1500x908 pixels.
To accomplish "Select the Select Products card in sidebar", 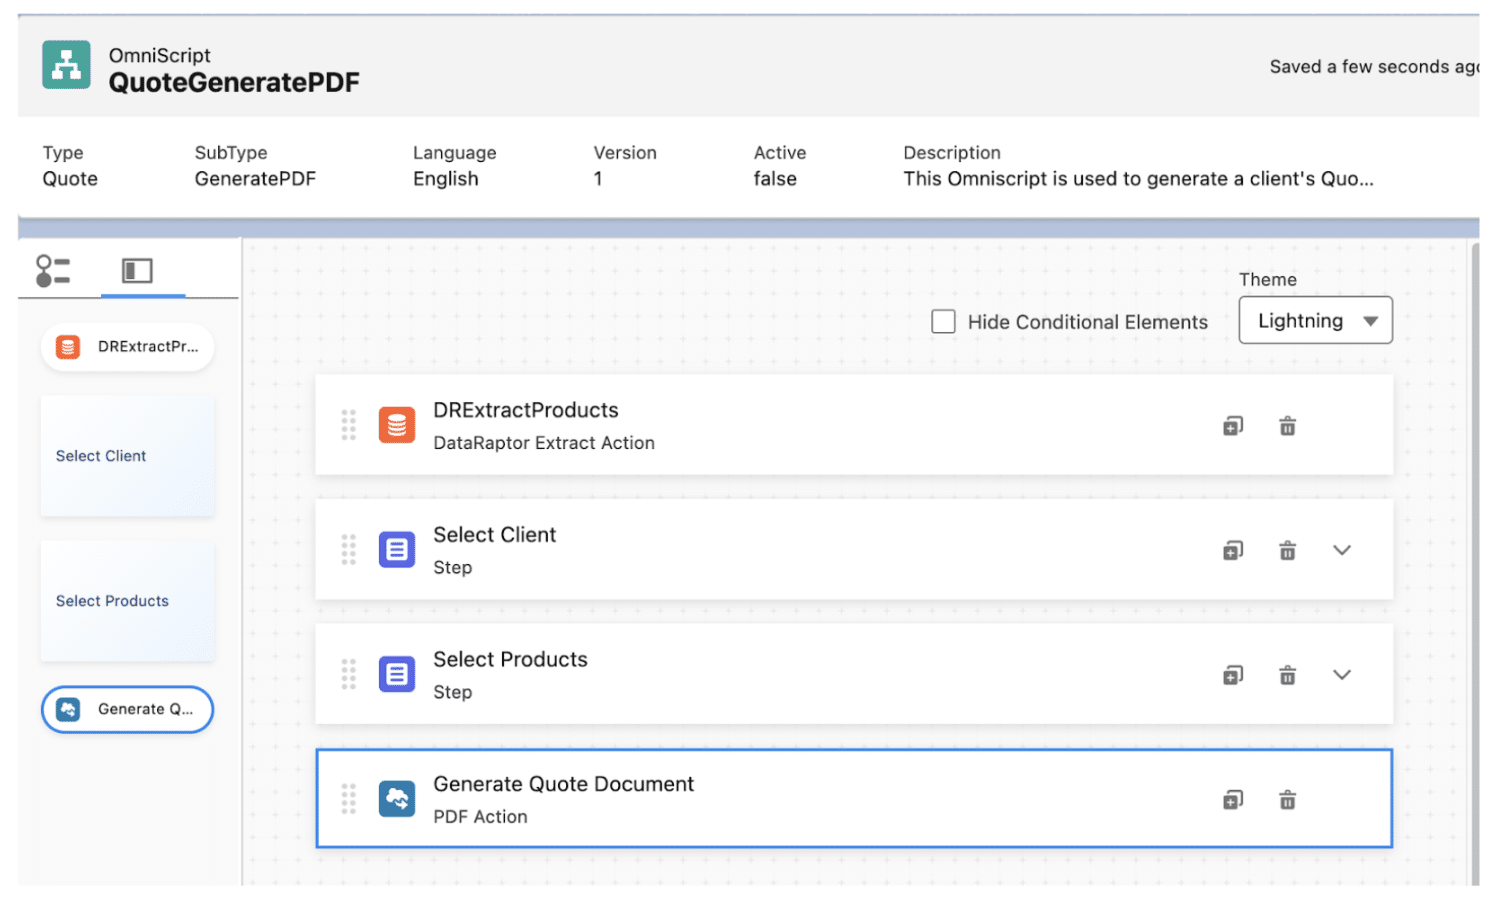I will pyautogui.click(x=127, y=601).
